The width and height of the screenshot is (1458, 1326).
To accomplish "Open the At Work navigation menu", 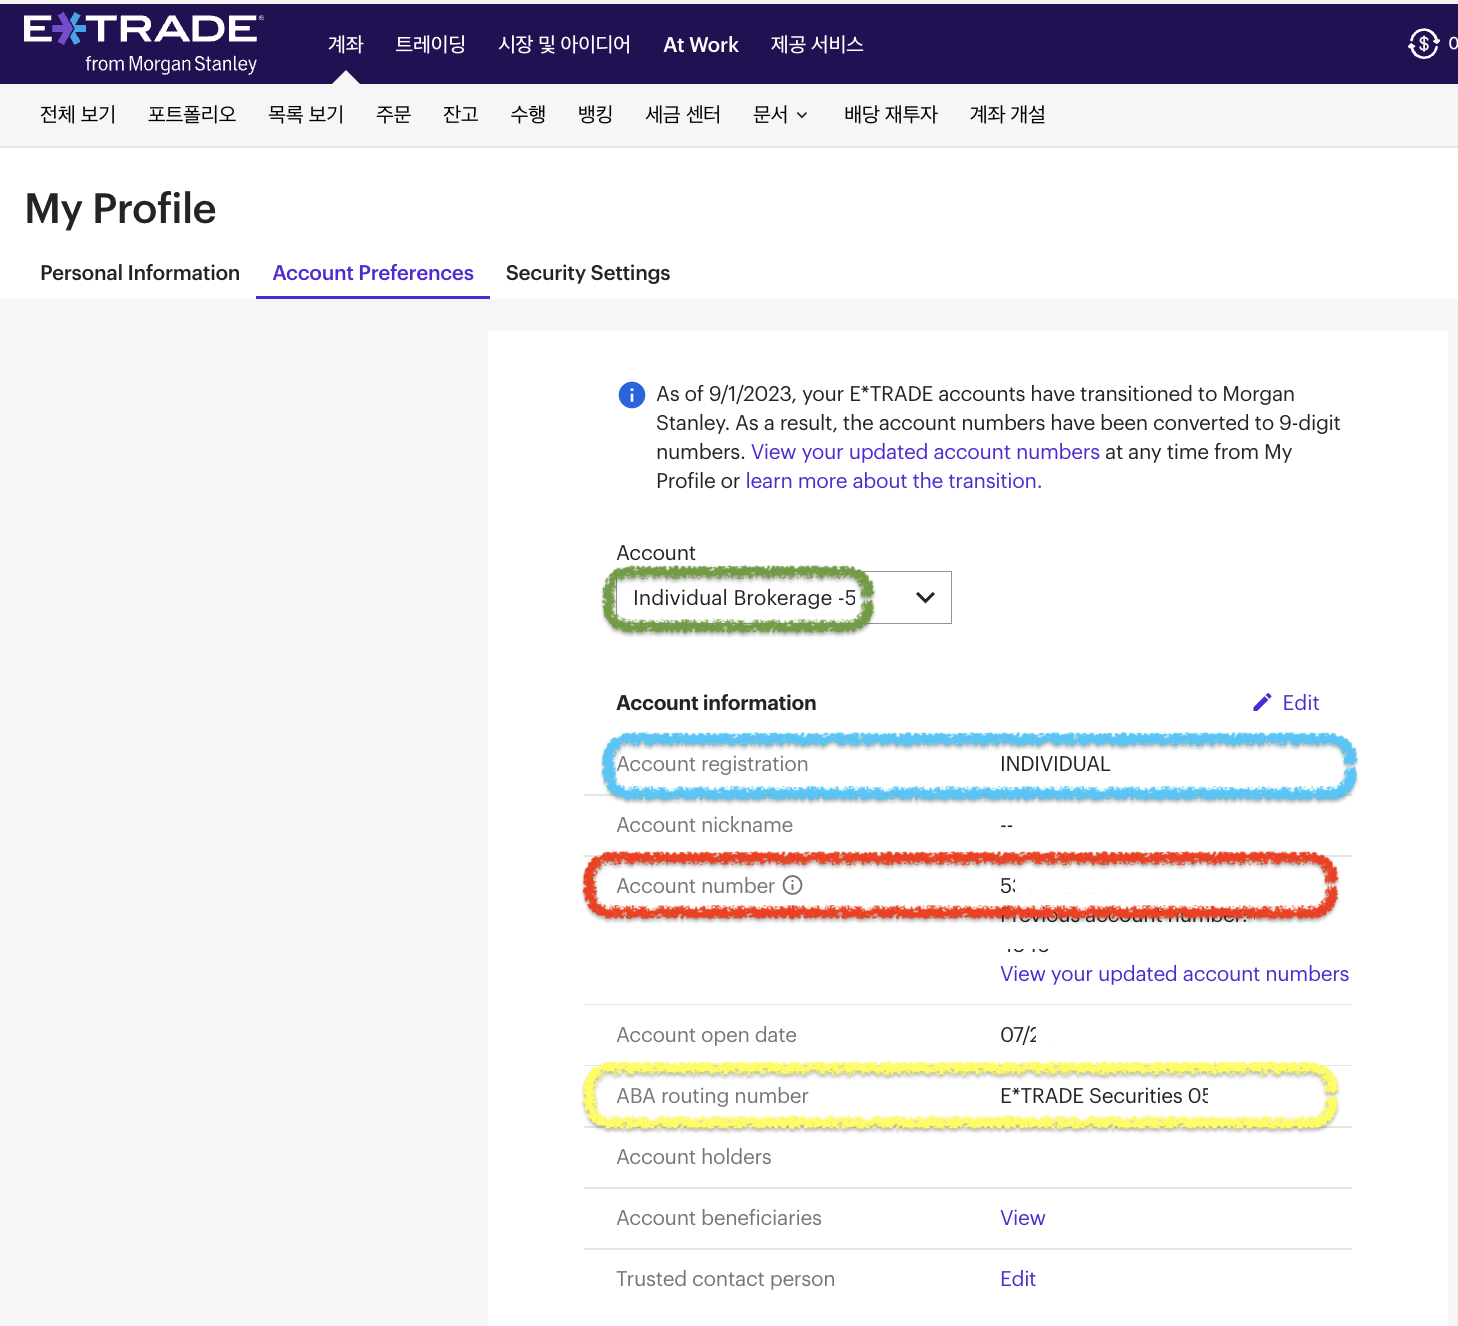I will point(701,44).
